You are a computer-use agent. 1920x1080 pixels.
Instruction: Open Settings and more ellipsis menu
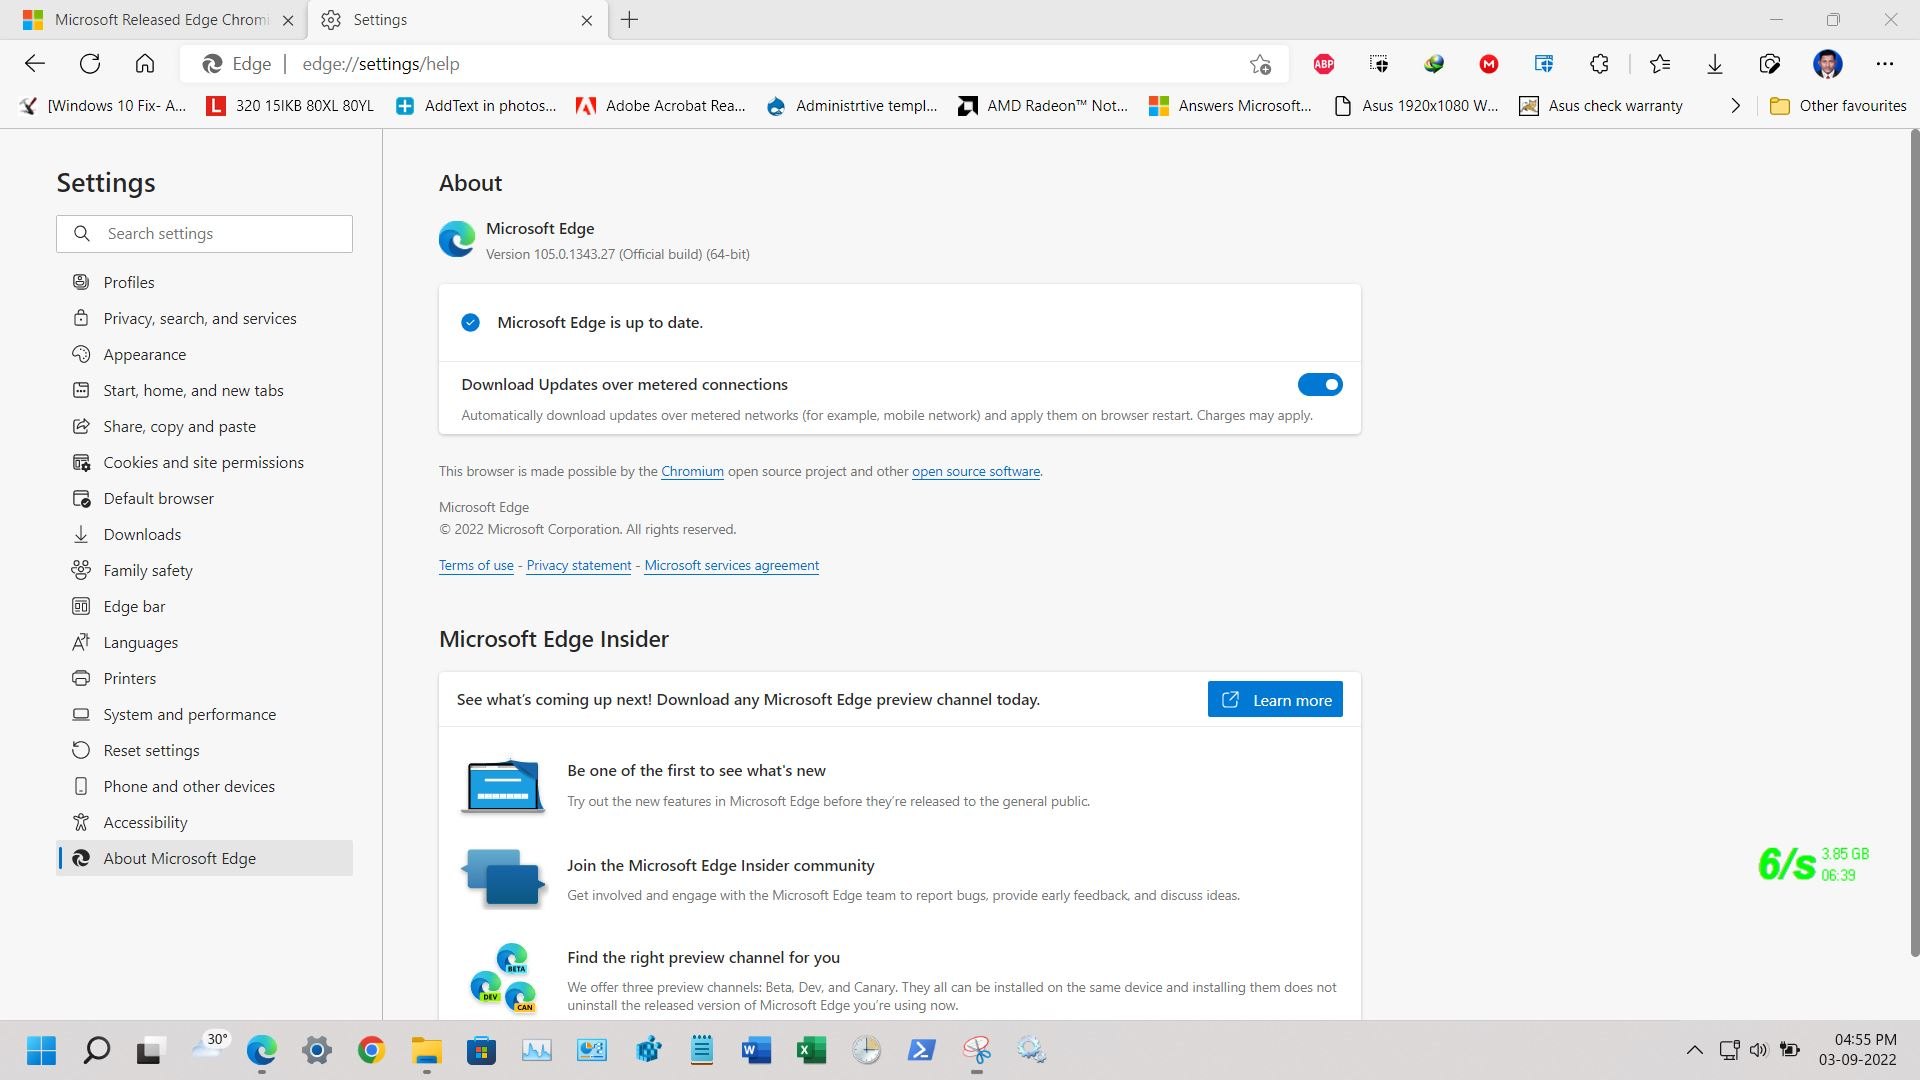pos(1885,64)
